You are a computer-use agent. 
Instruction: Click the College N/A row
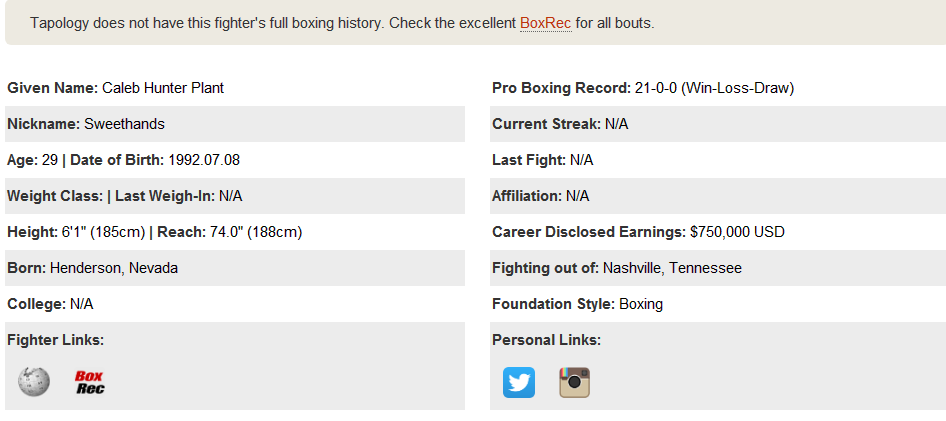pos(235,304)
